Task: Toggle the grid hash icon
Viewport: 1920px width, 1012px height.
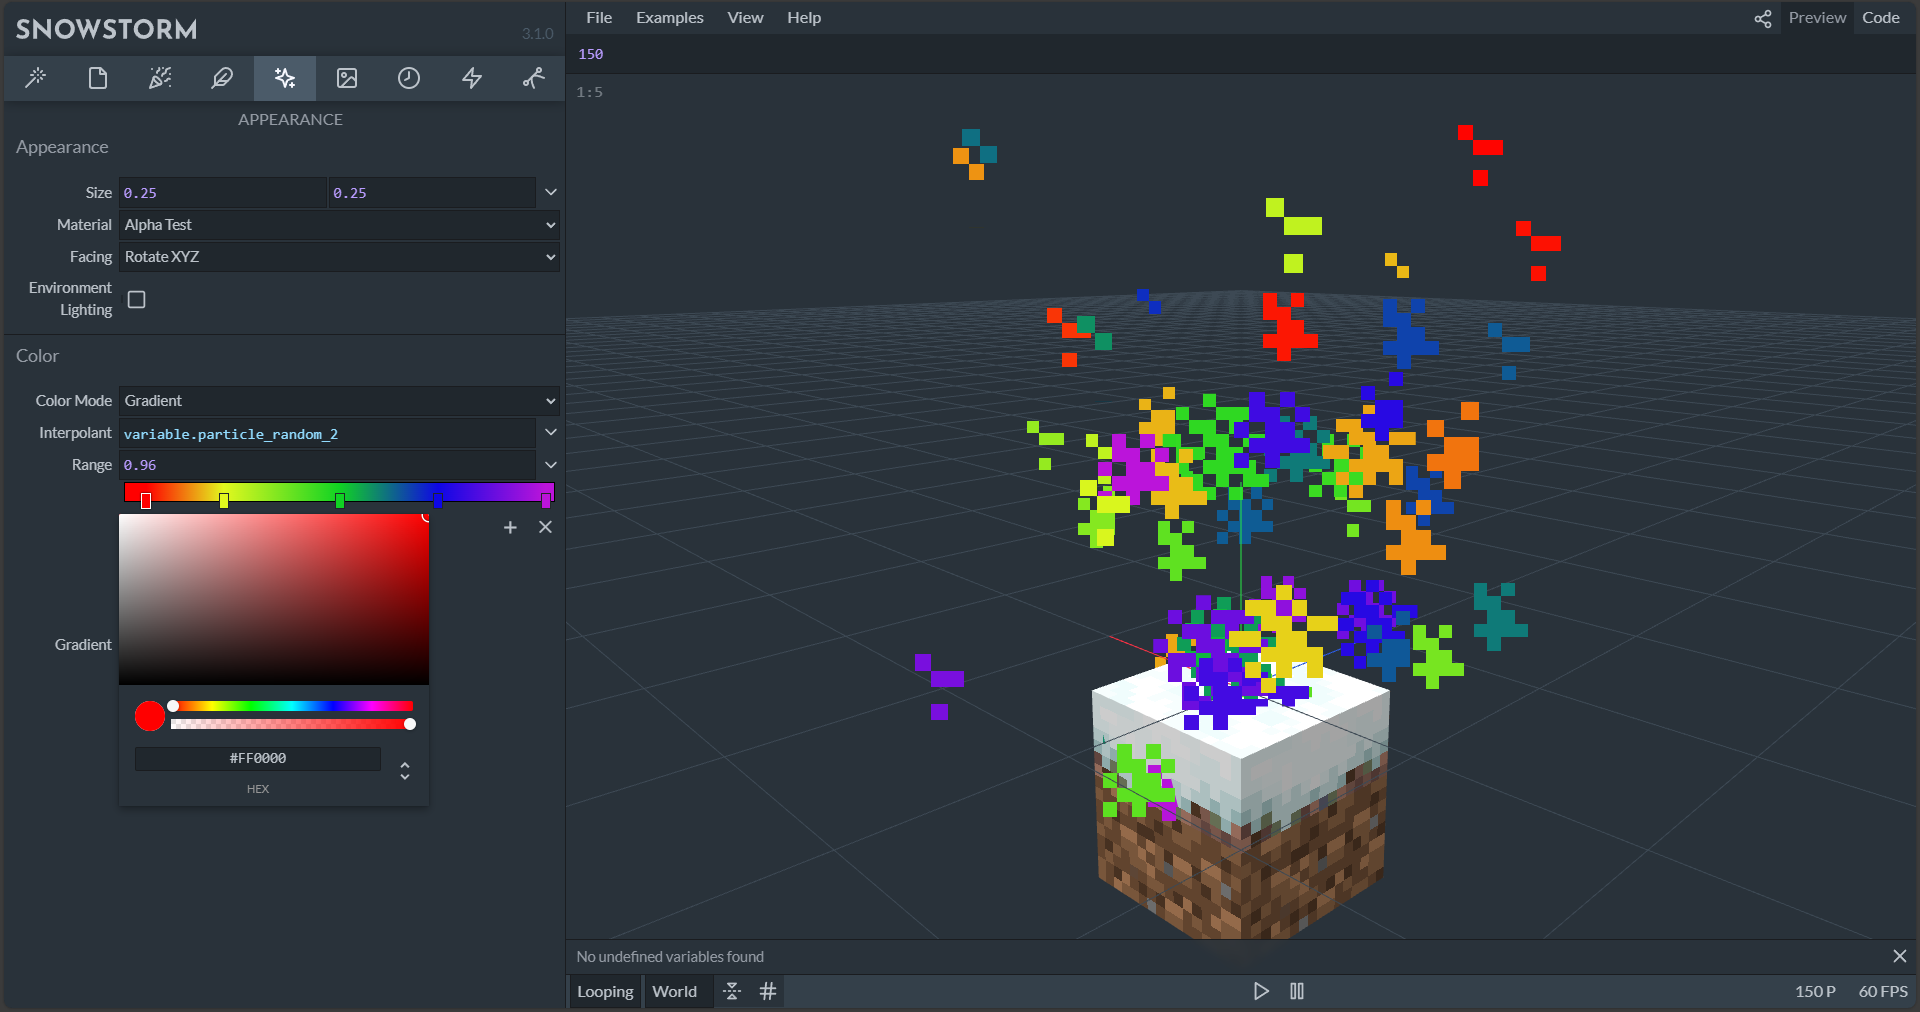Action: coord(768,991)
